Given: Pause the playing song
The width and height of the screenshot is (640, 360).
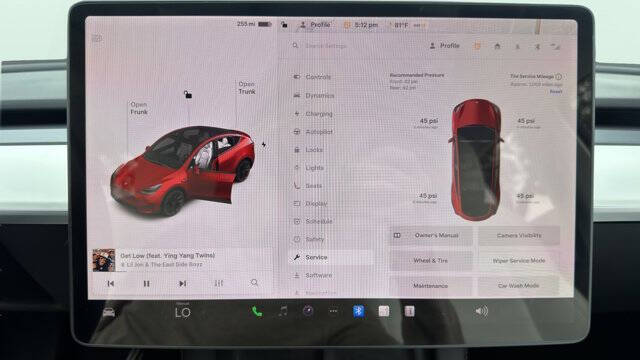Looking at the screenshot, I should (x=147, y=283).
